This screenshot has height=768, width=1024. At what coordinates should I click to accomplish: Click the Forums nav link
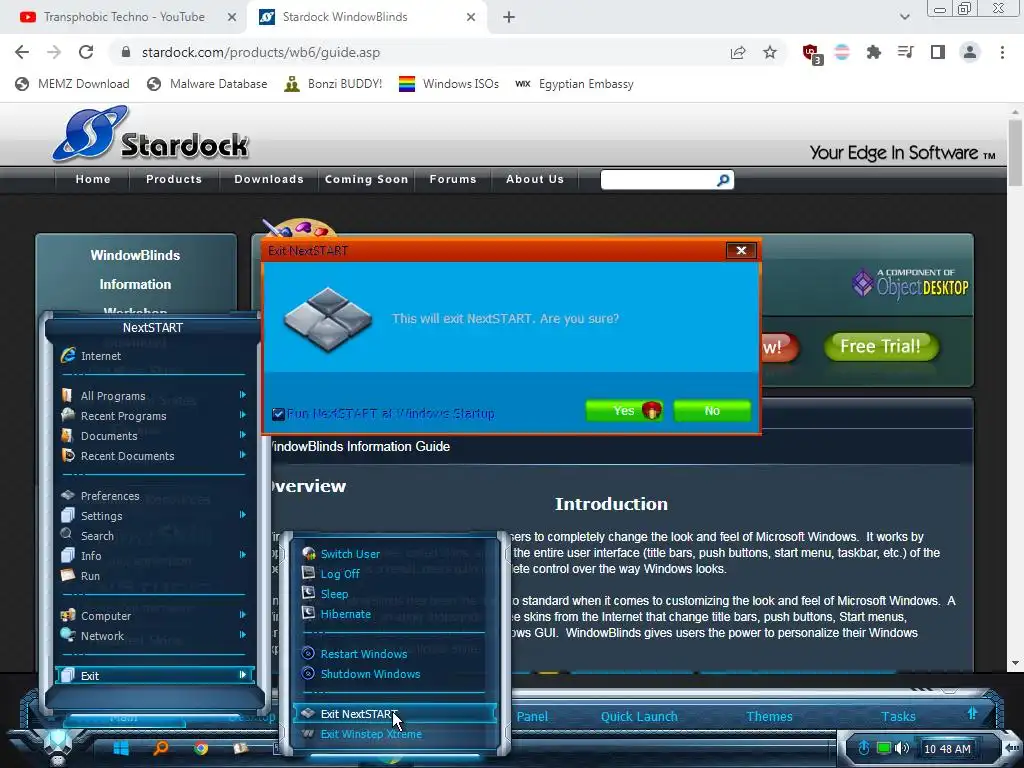(453, 179)
